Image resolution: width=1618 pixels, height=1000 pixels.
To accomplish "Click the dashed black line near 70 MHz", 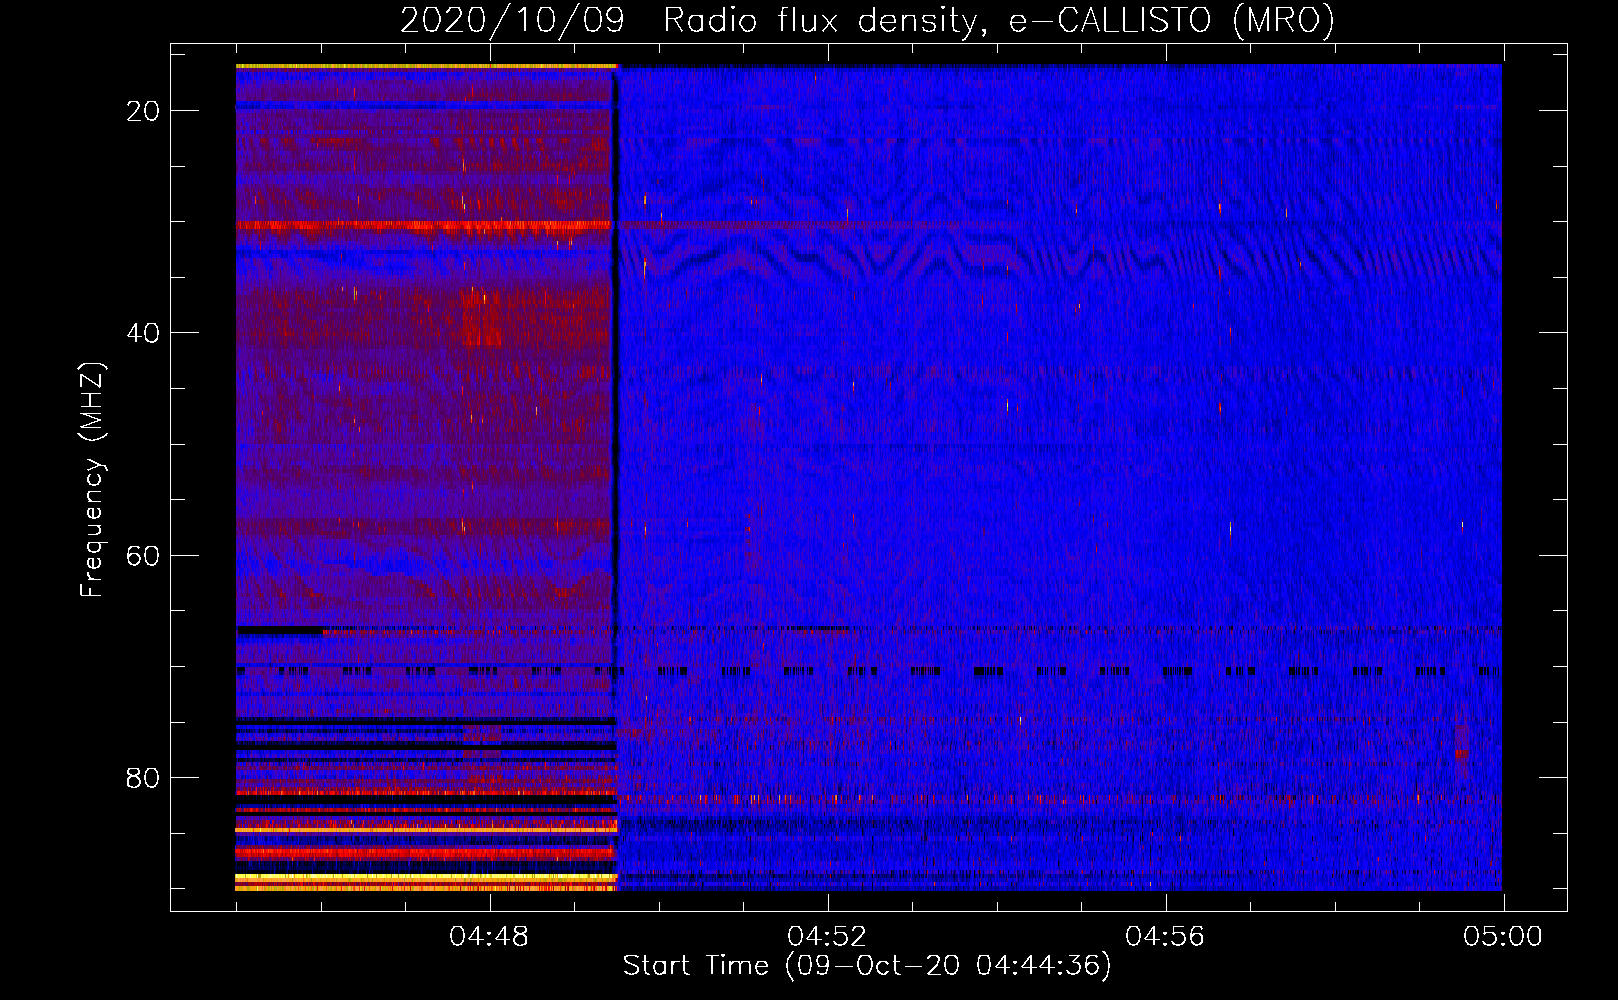I will (869, 671).
